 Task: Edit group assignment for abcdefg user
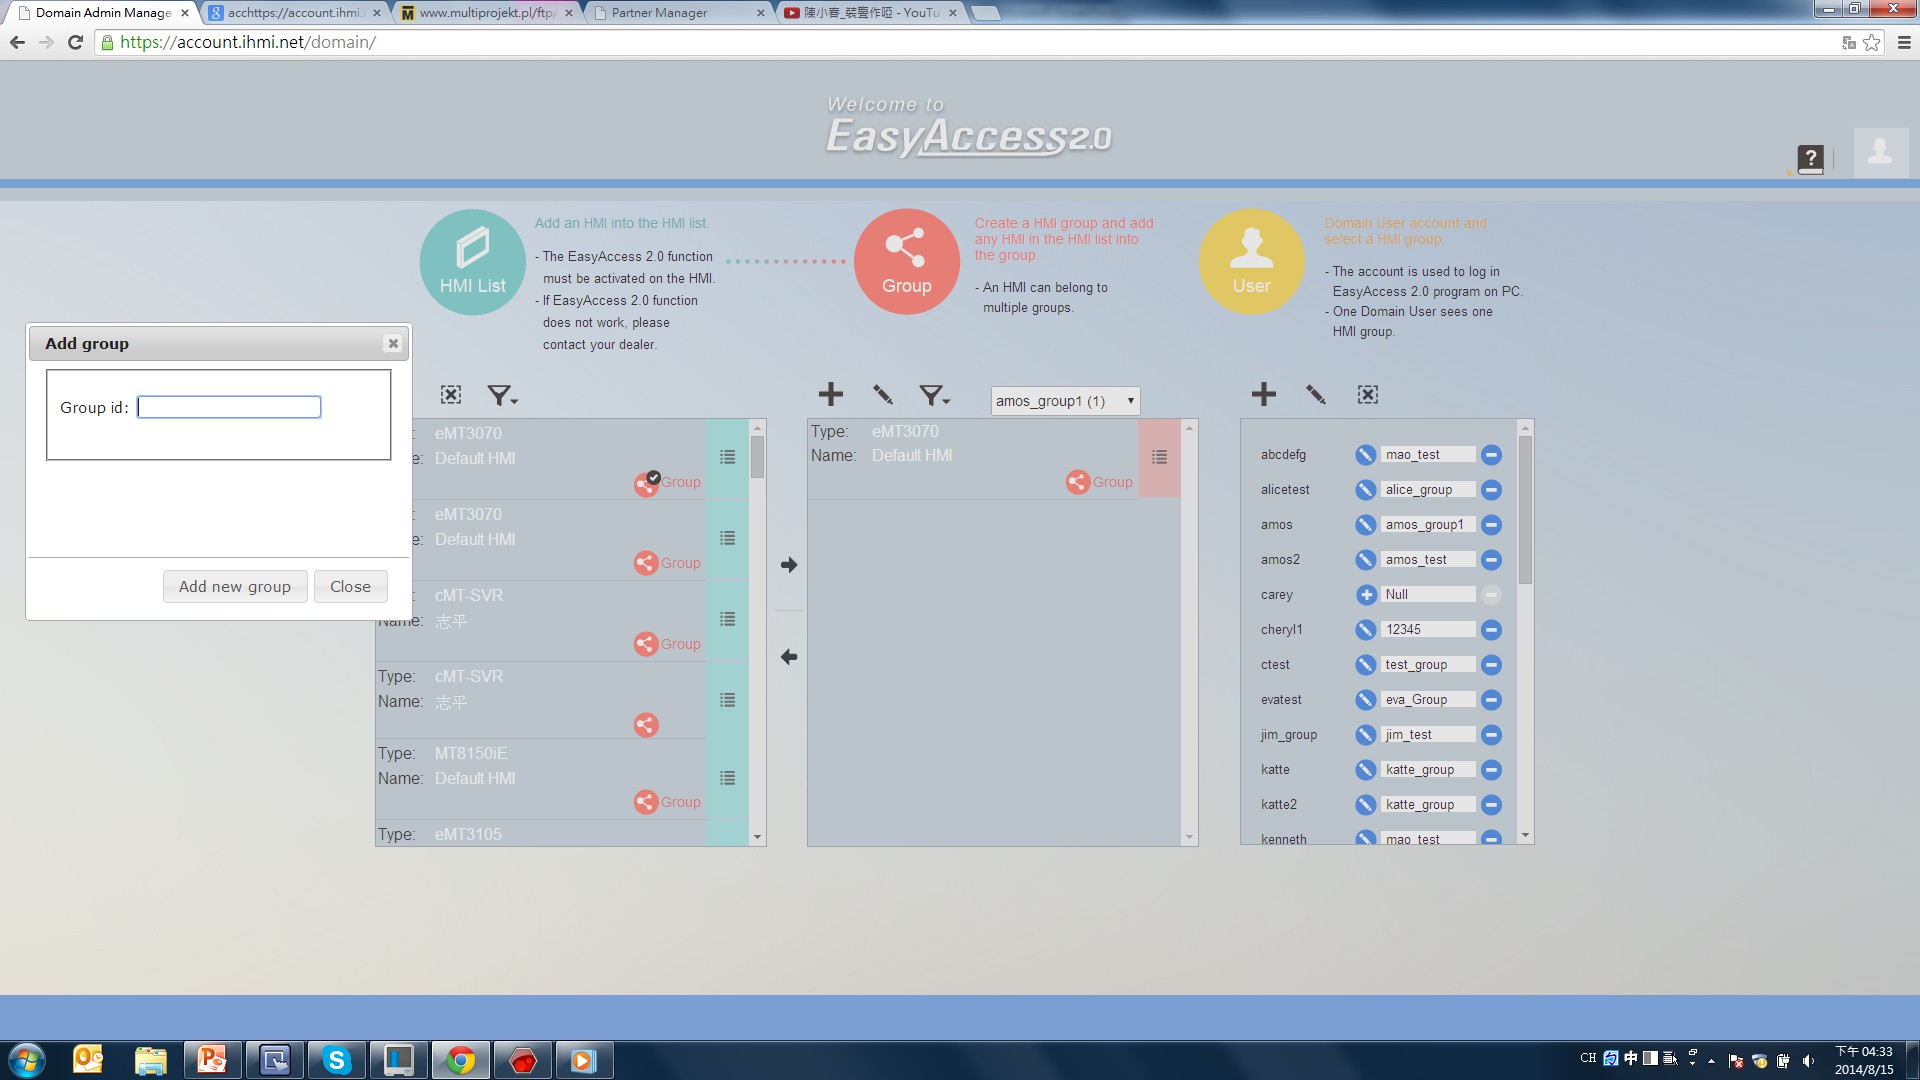1365,455
